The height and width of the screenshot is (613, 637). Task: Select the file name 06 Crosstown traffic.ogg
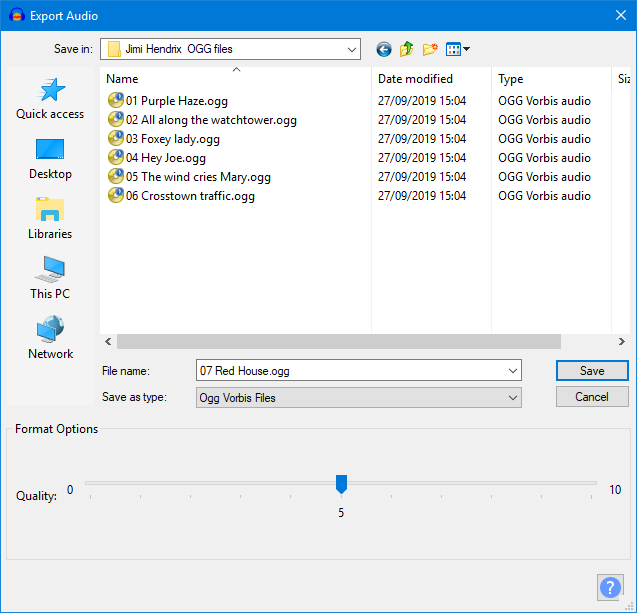[x=190, y=196]
